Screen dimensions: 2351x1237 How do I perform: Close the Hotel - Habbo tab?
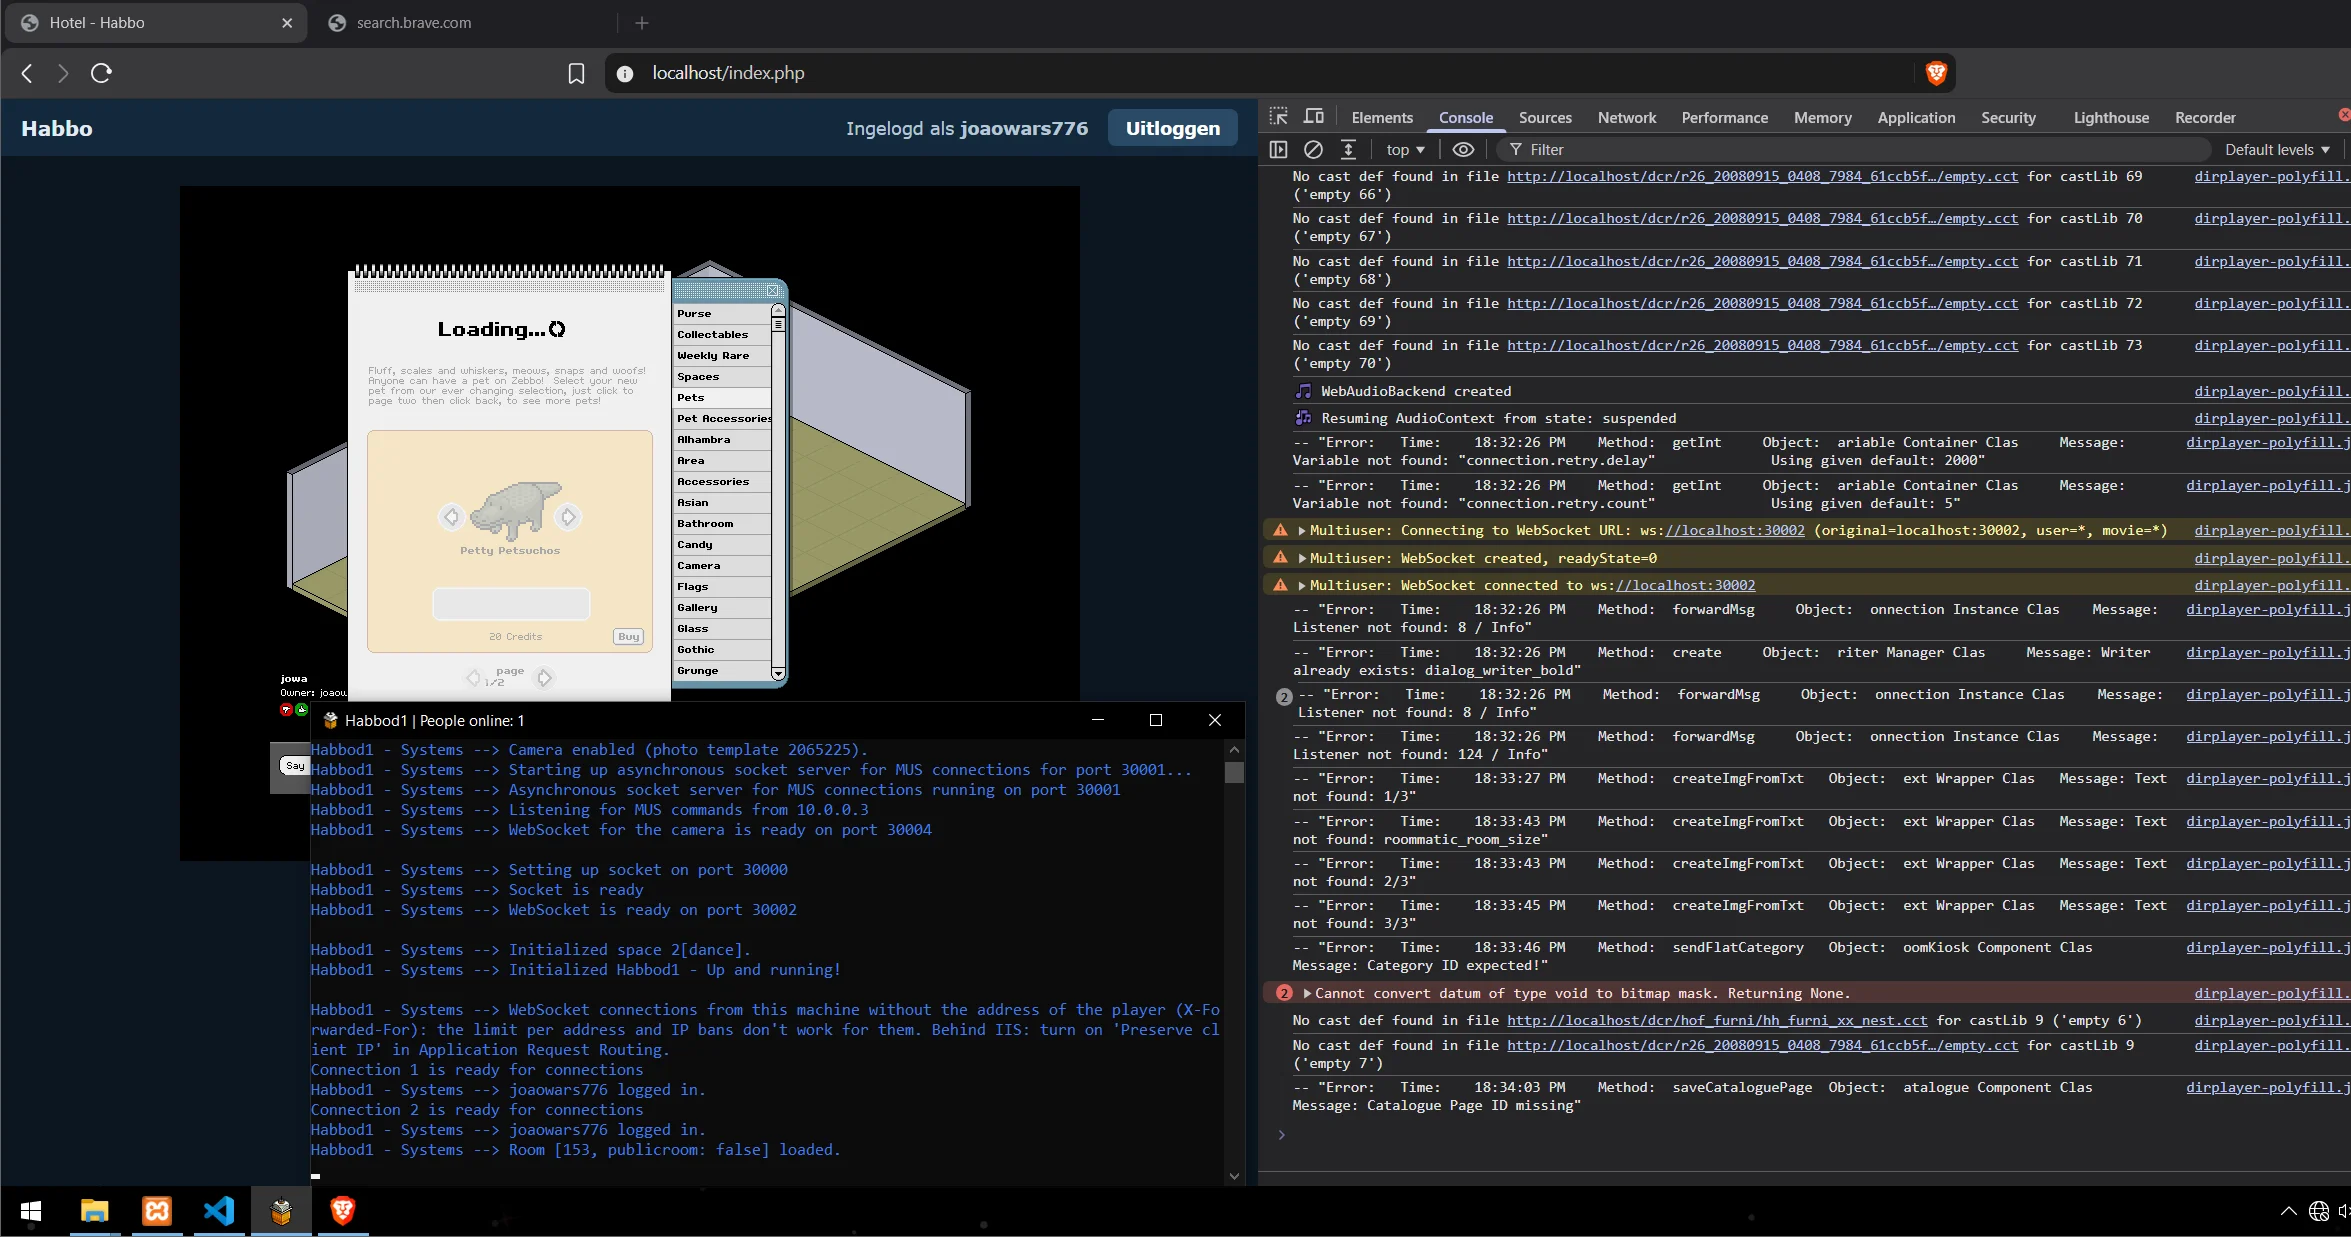point(287,23)
